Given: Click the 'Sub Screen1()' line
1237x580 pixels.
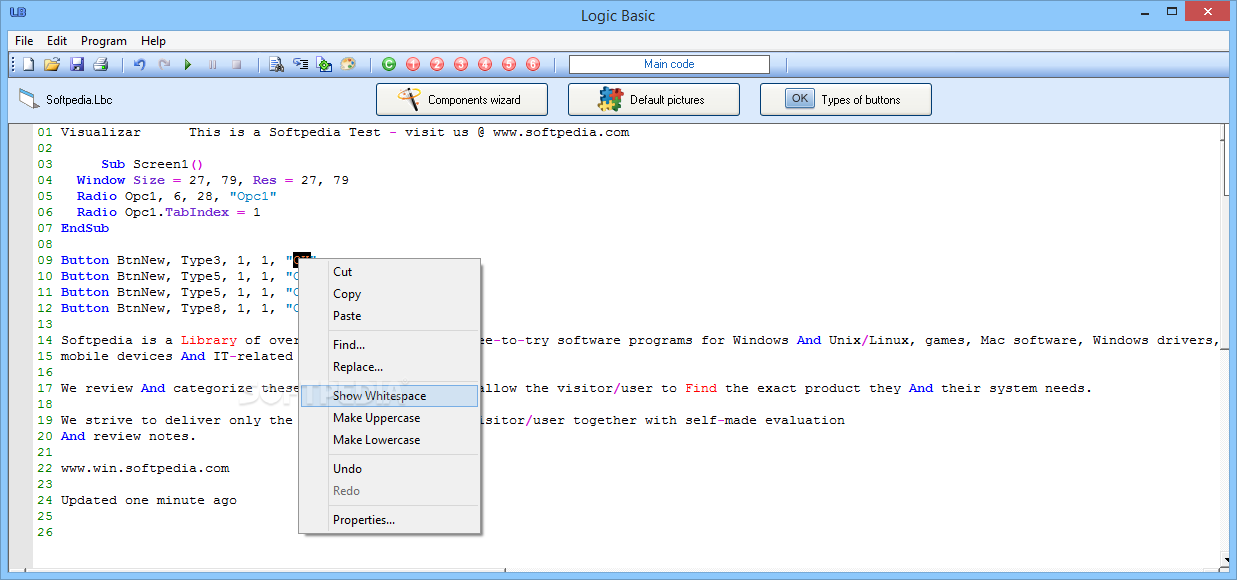Looking at the screenshot, I should 152,164.
